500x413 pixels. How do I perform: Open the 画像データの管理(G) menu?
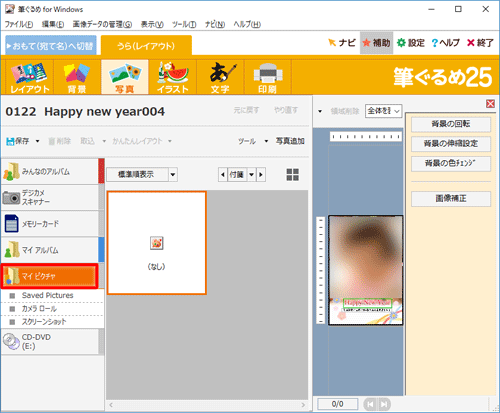pyautogui.click(x=102, y=24)
